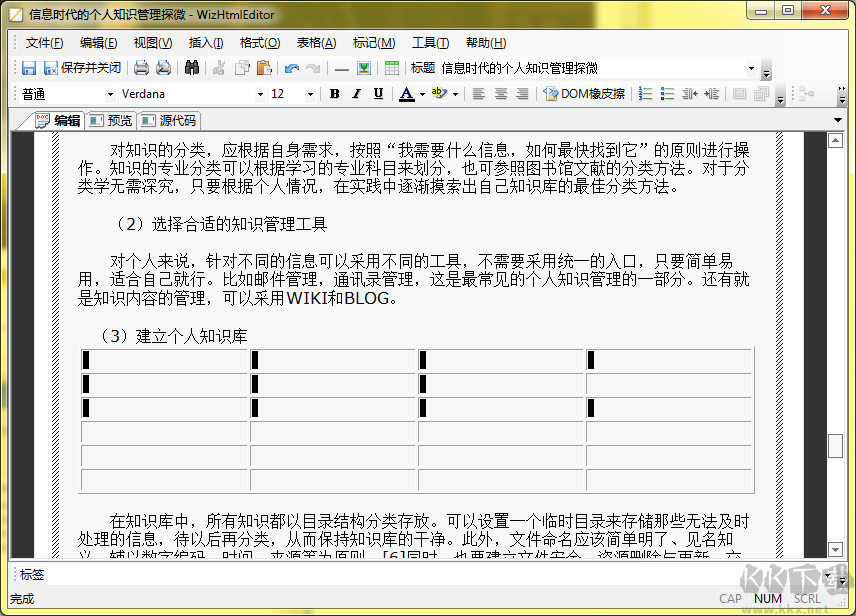Expand the title toolbar overflow options

click(x=766, y=68)
